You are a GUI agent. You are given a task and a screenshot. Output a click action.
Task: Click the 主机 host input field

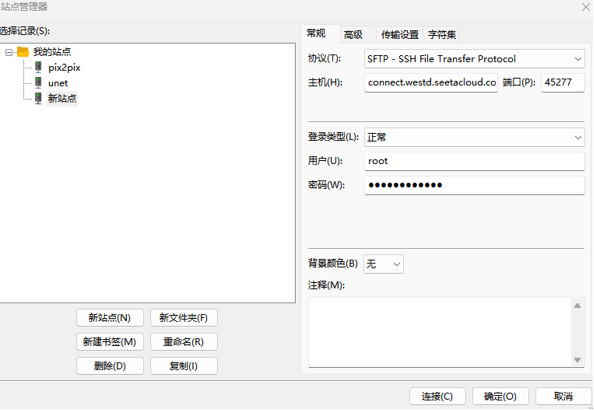coord(431,83)
